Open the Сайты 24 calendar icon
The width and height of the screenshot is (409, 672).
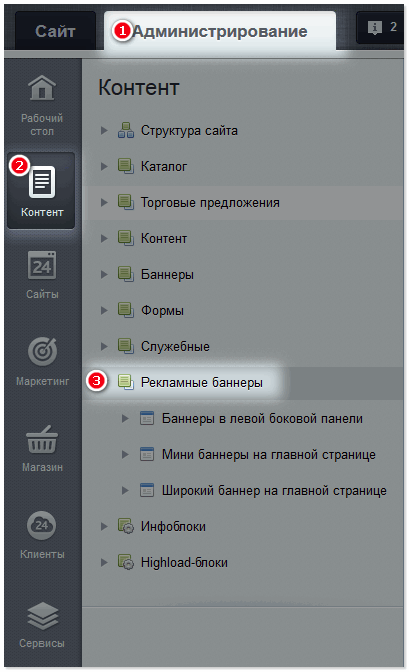click(x=42, y=265)
